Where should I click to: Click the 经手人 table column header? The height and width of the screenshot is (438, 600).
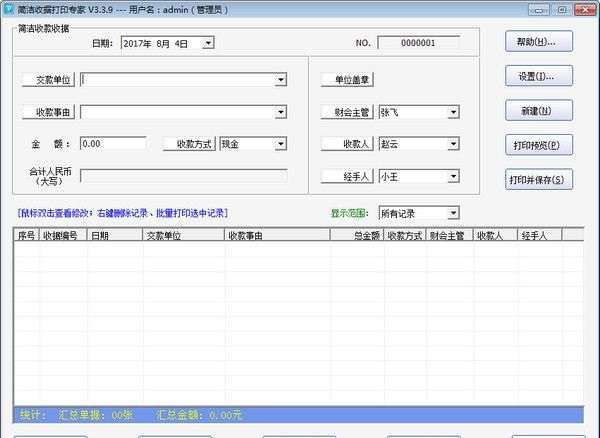[x=540, y=235]
